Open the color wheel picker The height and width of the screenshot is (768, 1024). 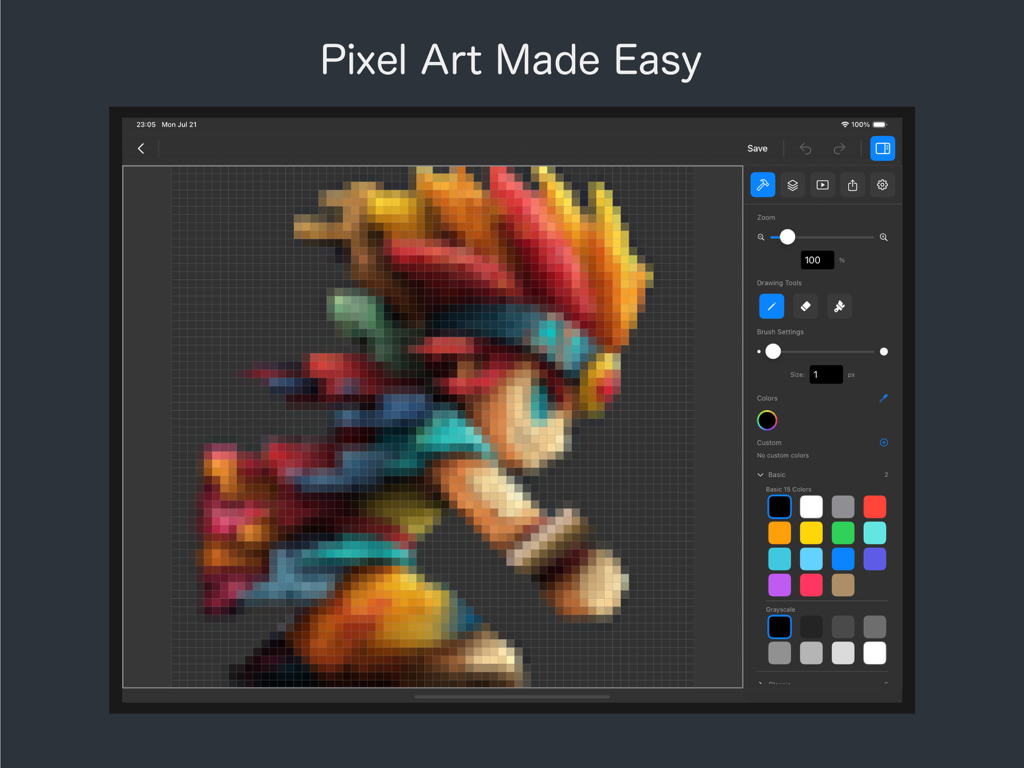point(767,420)
